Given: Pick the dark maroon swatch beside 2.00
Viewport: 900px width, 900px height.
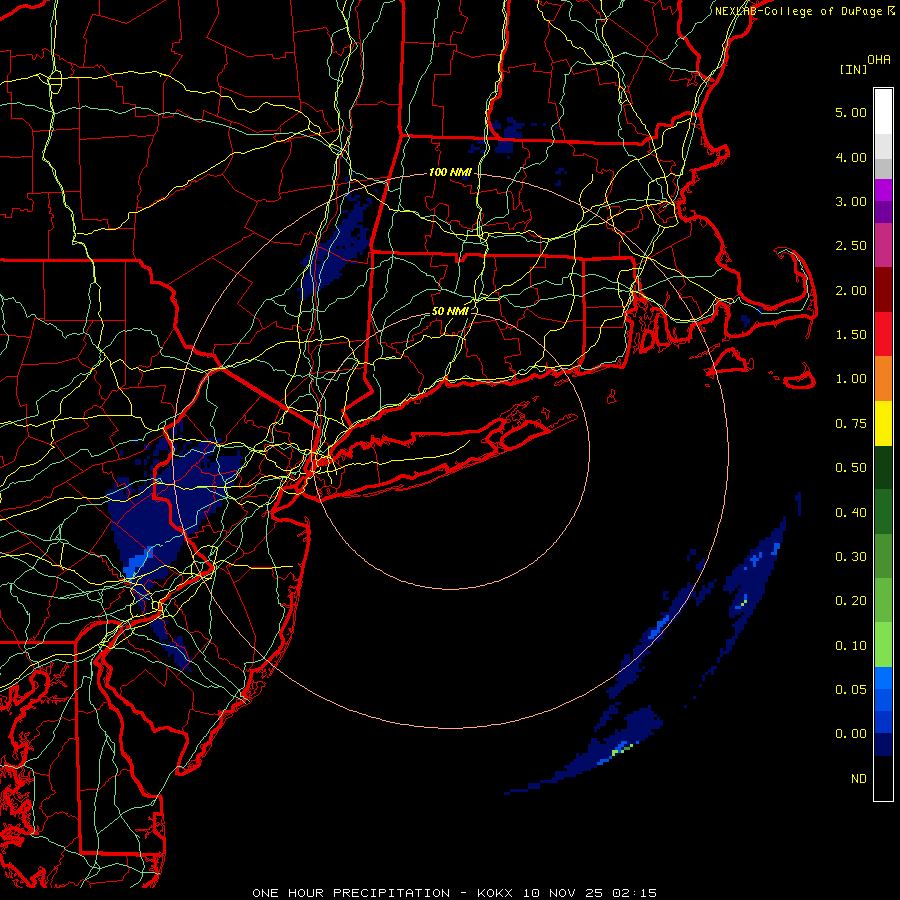Looking at the screenshot, I should (883, 290).
